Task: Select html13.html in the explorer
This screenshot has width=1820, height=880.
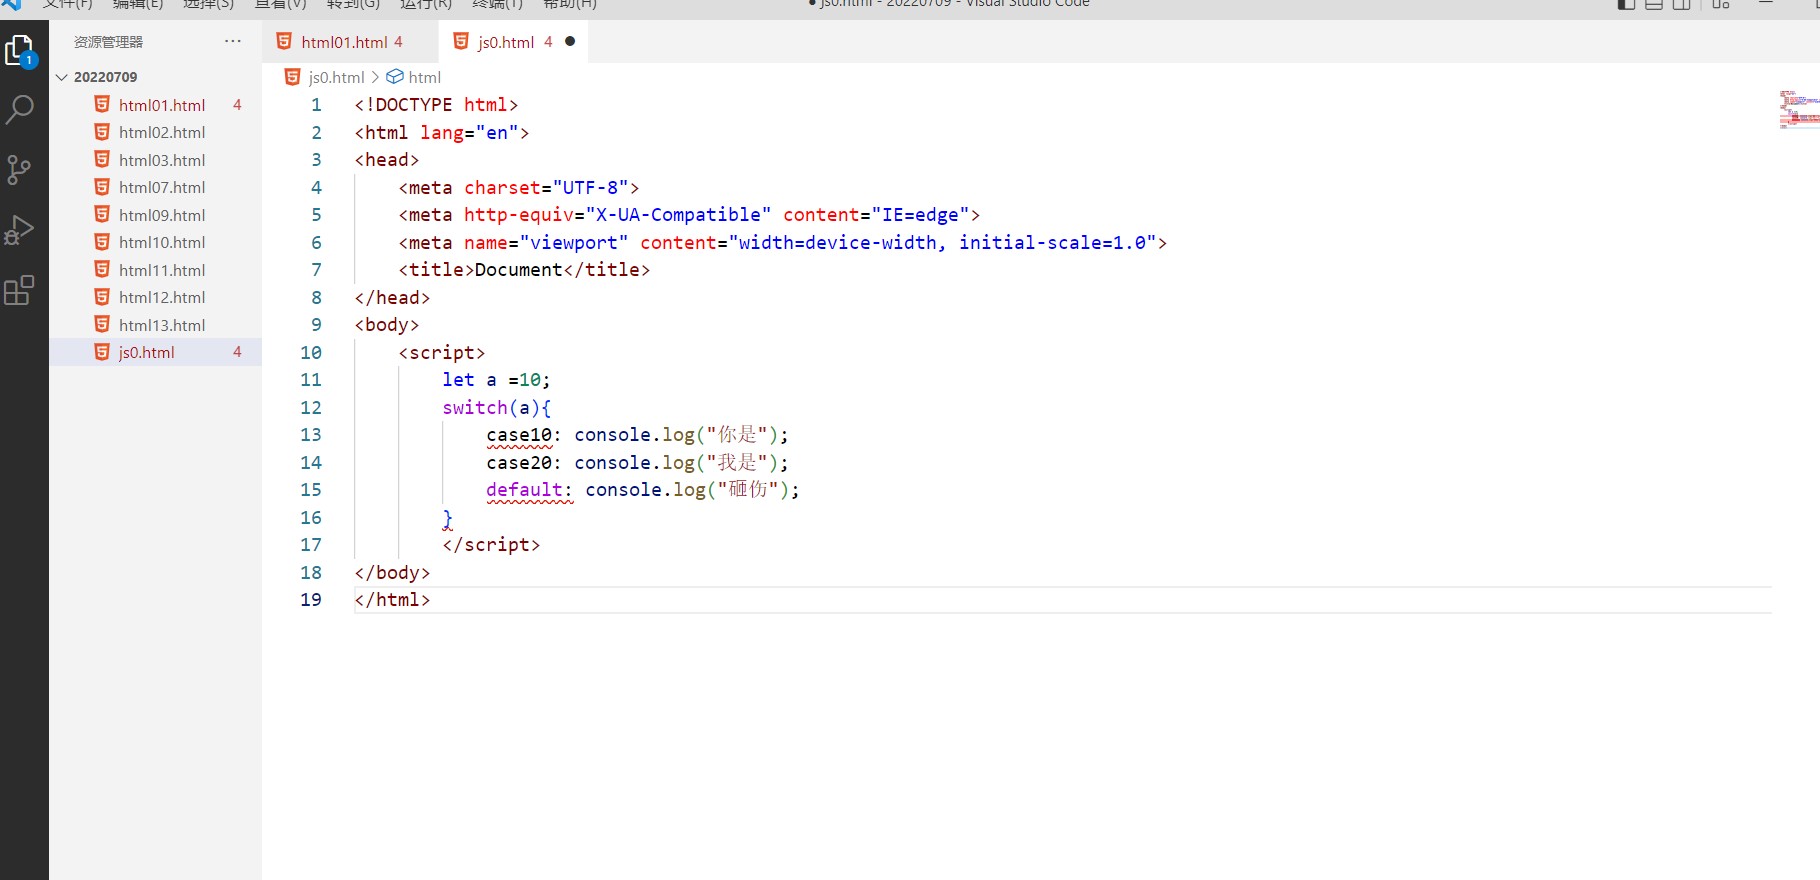Action: (x=156, y=325)
